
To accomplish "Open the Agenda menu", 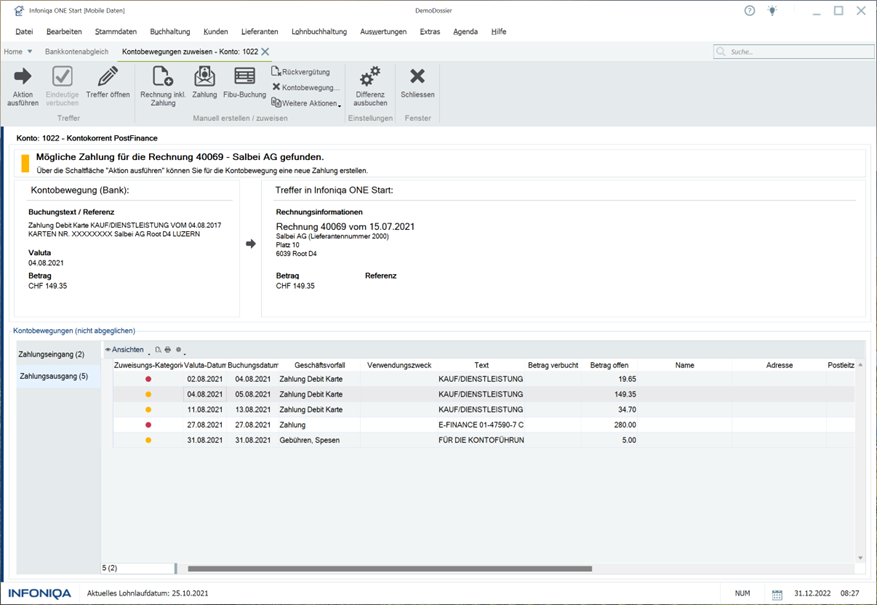I will pyautogui.click(x=465, y=32).
